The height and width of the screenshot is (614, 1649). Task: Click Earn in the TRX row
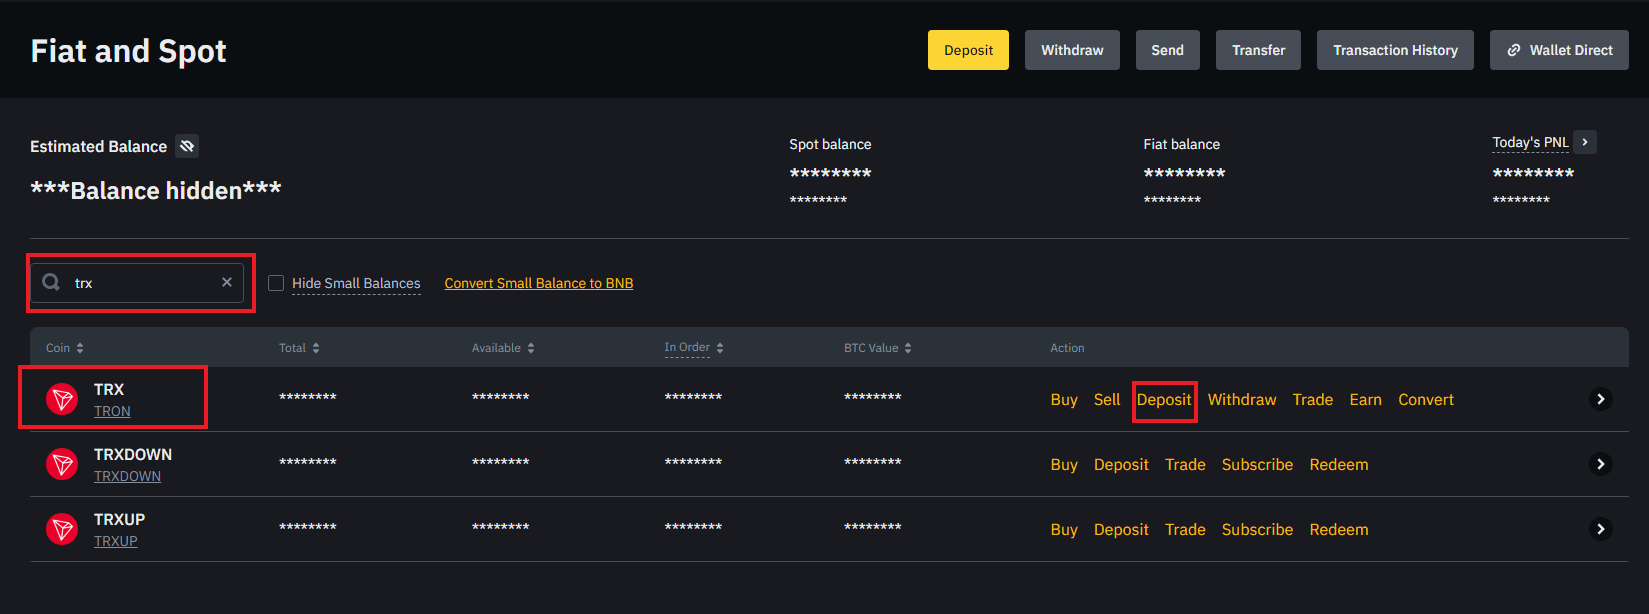[x=1366, y=399]
